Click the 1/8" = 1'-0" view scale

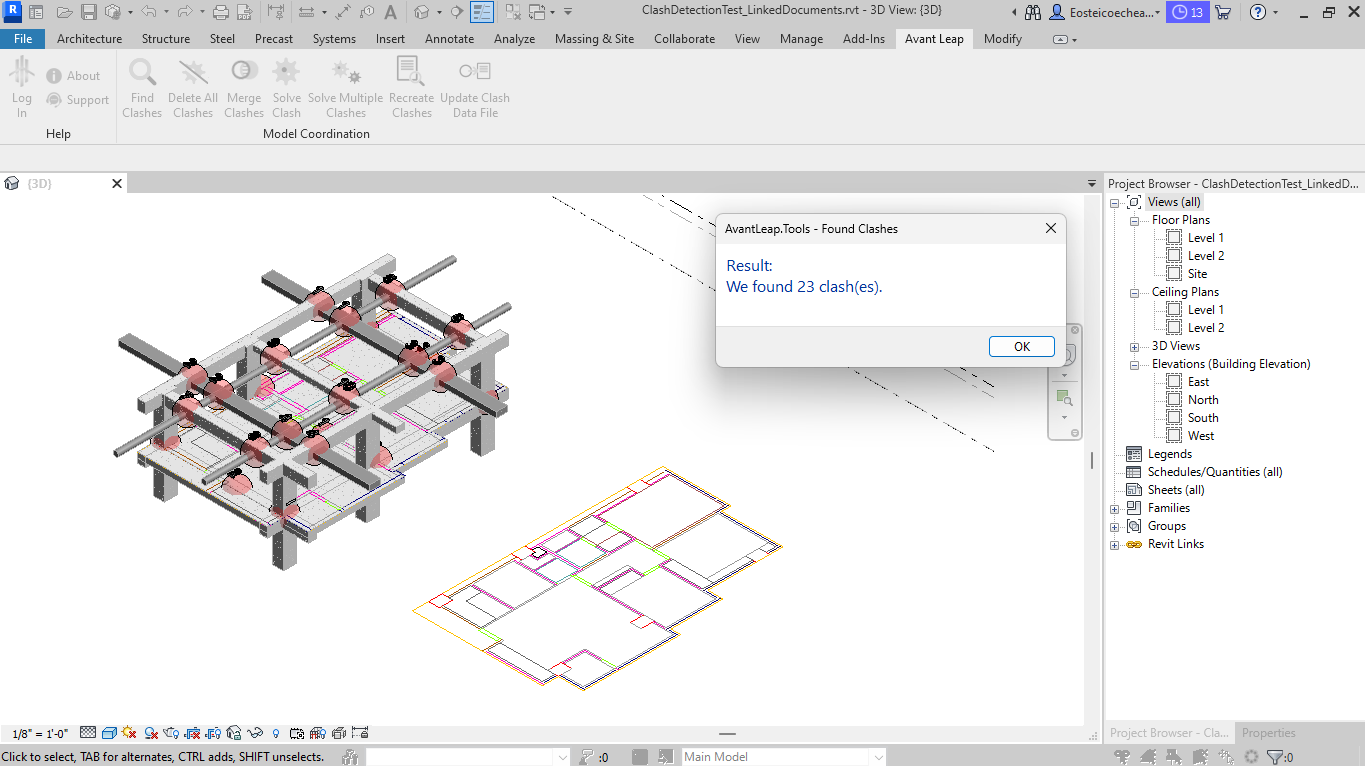point(40,733)
